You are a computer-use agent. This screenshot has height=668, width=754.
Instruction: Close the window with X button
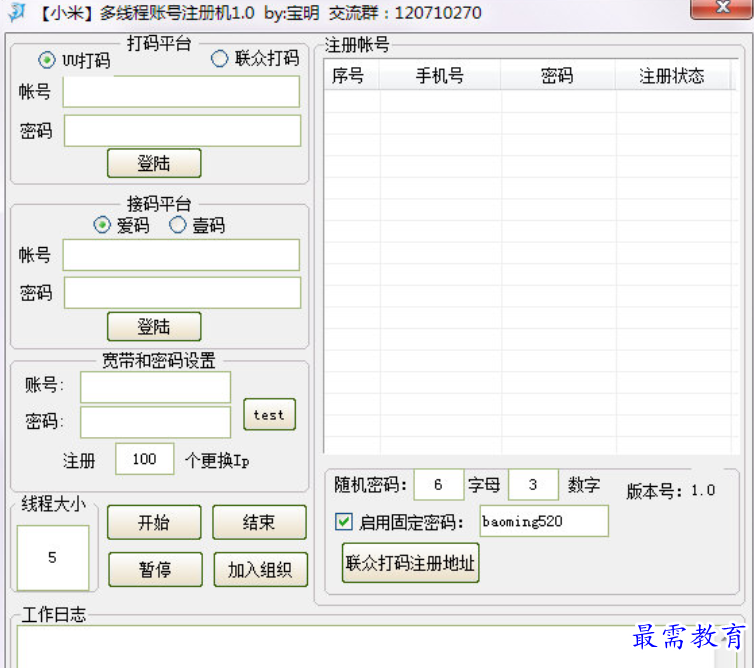point(722,8)
